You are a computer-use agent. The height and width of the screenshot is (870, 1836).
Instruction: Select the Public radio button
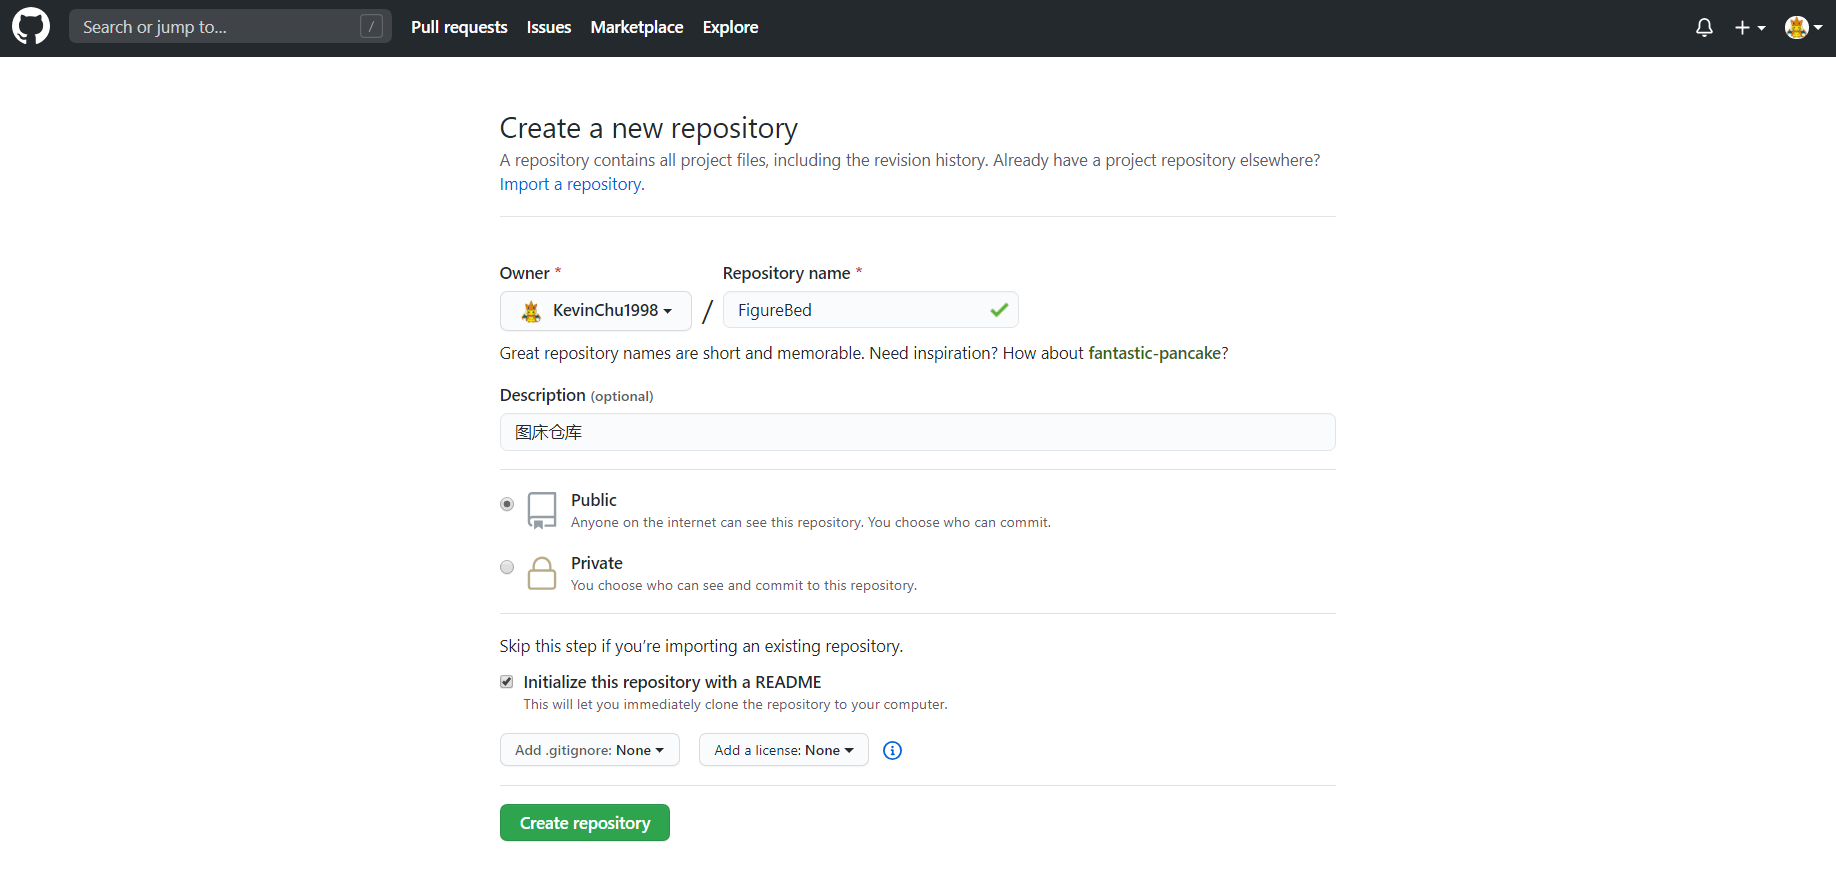507,504
